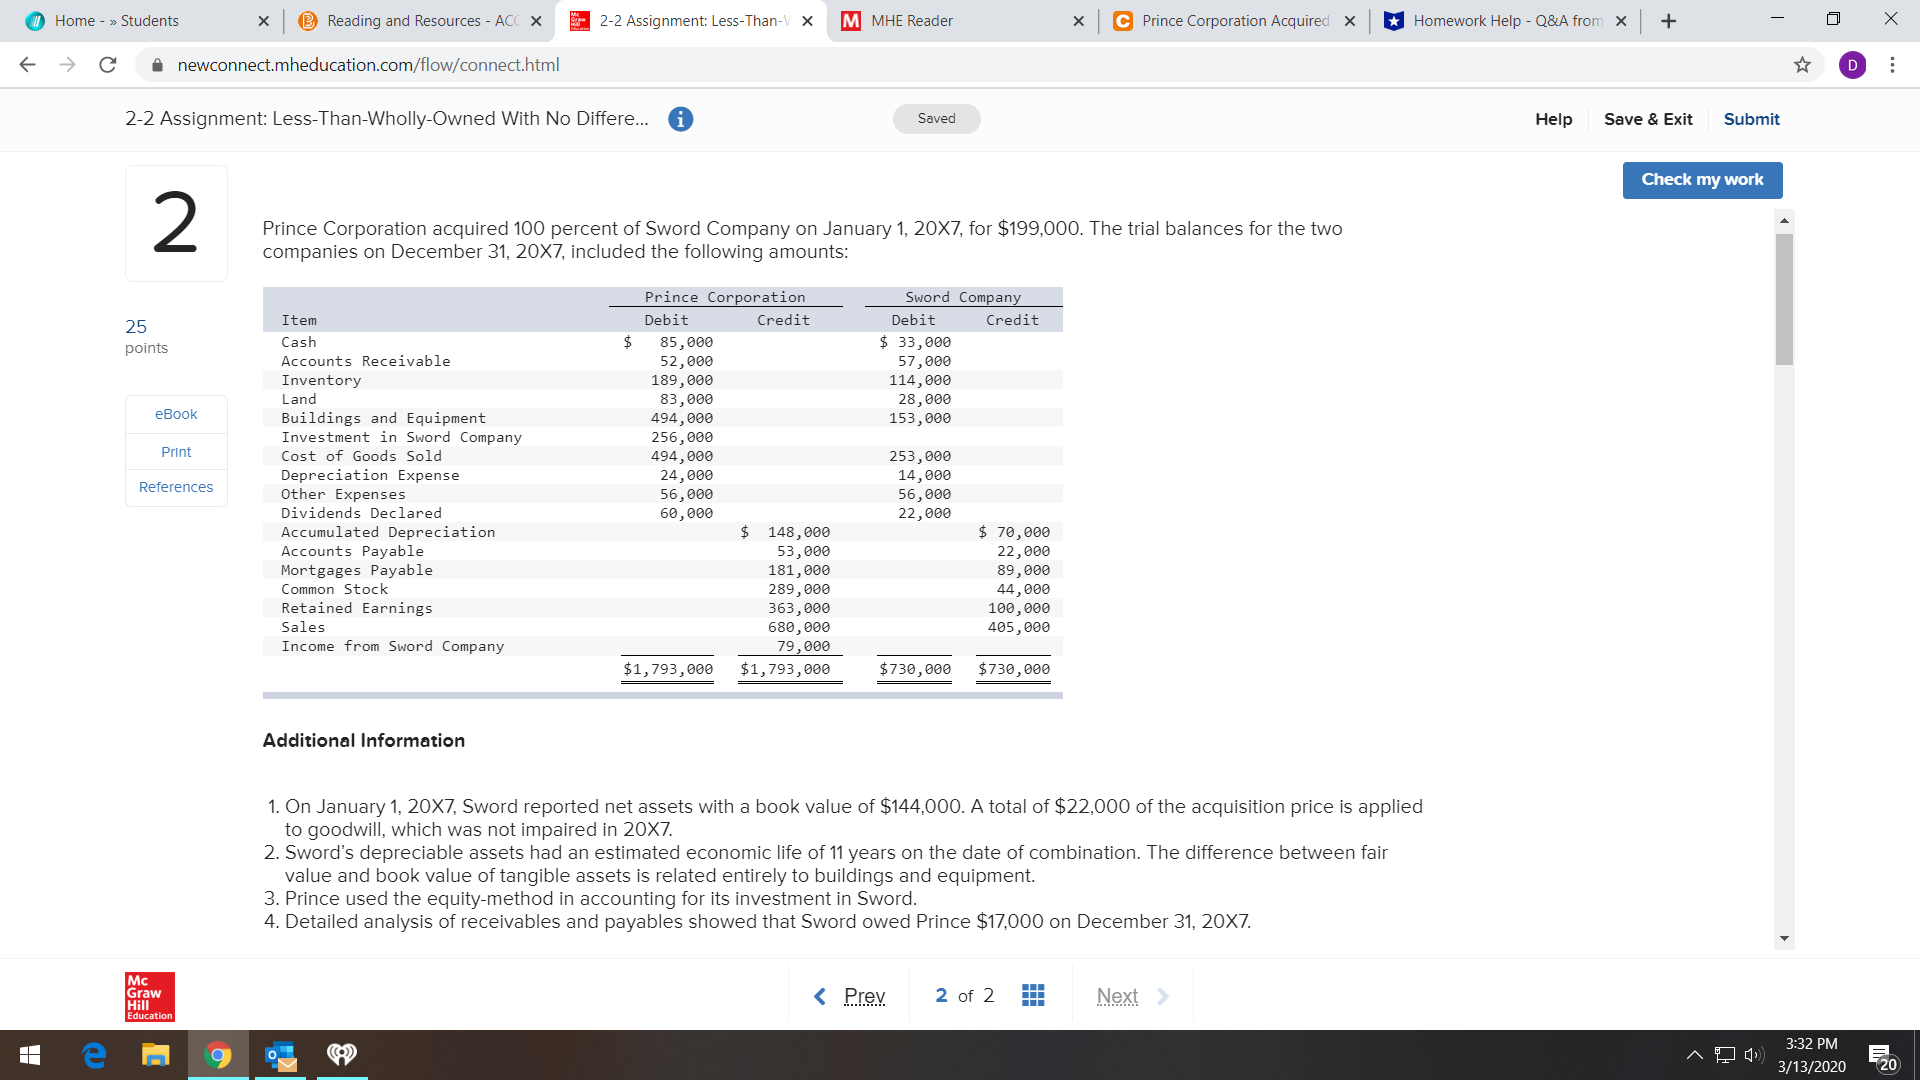Screen dimensions: 1920x1080
Task: Open the eBook resource link
Action: point(176,414)
